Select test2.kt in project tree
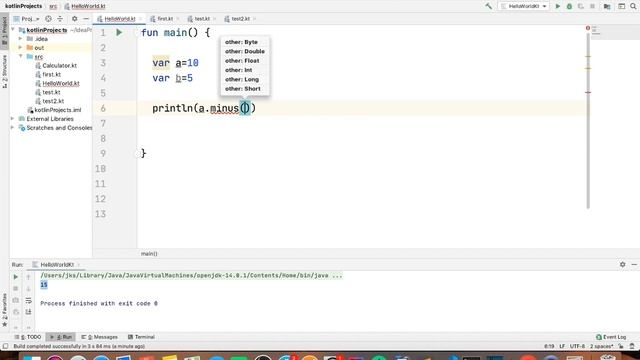640x360 pixels. click(x=53, y=101)
